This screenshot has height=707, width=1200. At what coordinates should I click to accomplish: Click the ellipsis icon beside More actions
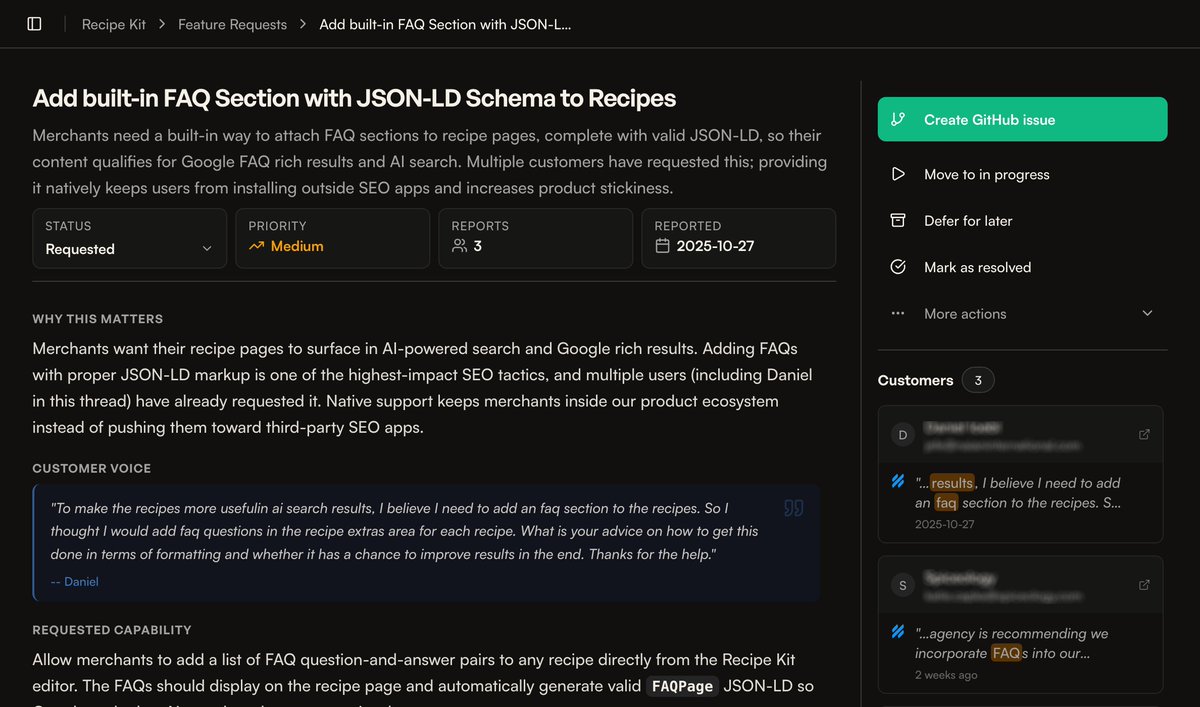898,313
